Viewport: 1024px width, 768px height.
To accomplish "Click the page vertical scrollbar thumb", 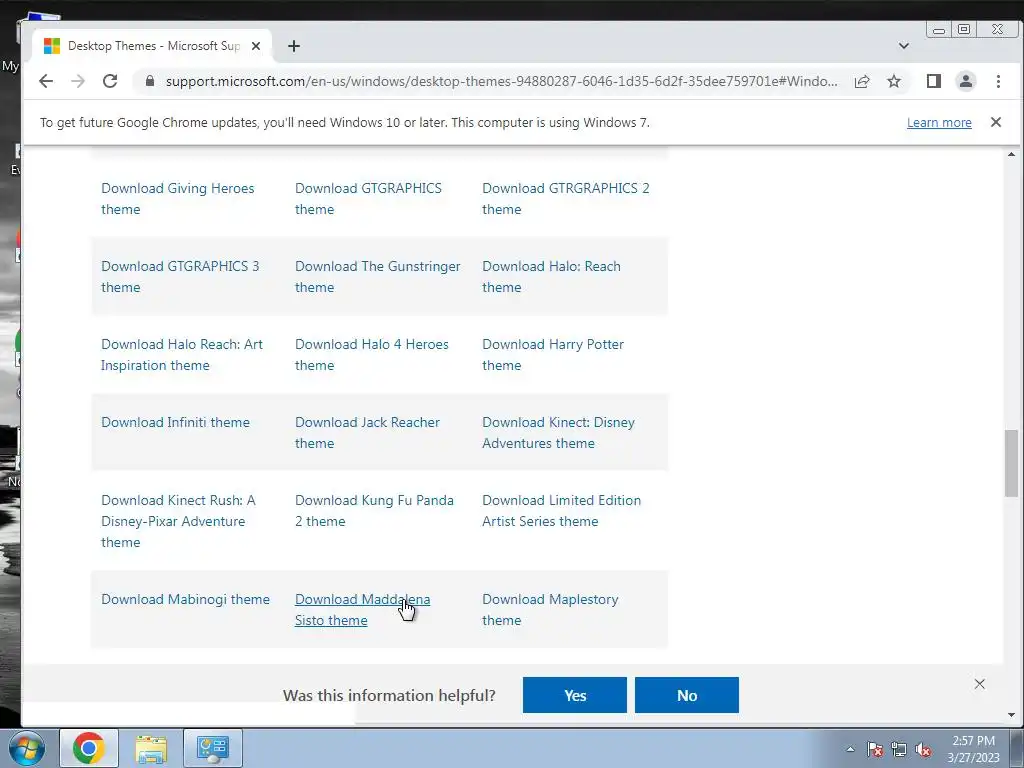I will point(1011,463).
